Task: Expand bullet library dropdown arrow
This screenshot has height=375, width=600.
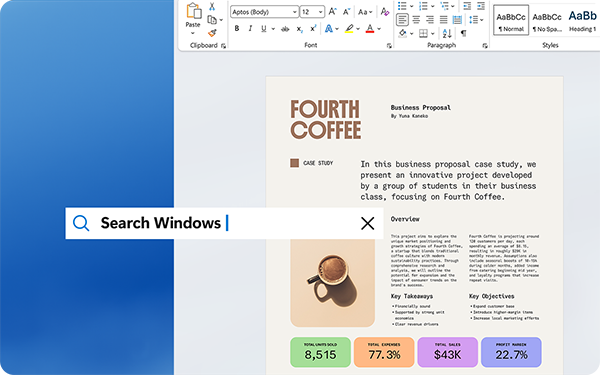Action: [412, 7]
